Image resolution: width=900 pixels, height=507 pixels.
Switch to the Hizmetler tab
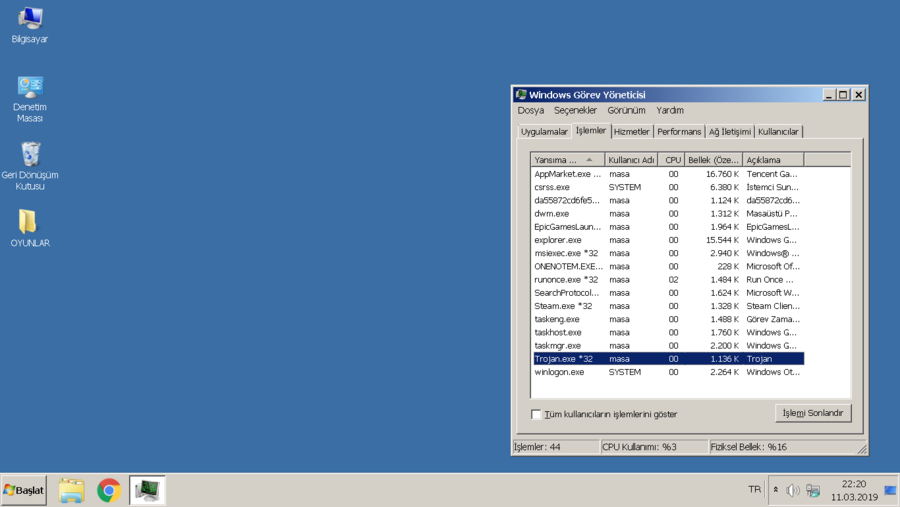click(631, 132)
